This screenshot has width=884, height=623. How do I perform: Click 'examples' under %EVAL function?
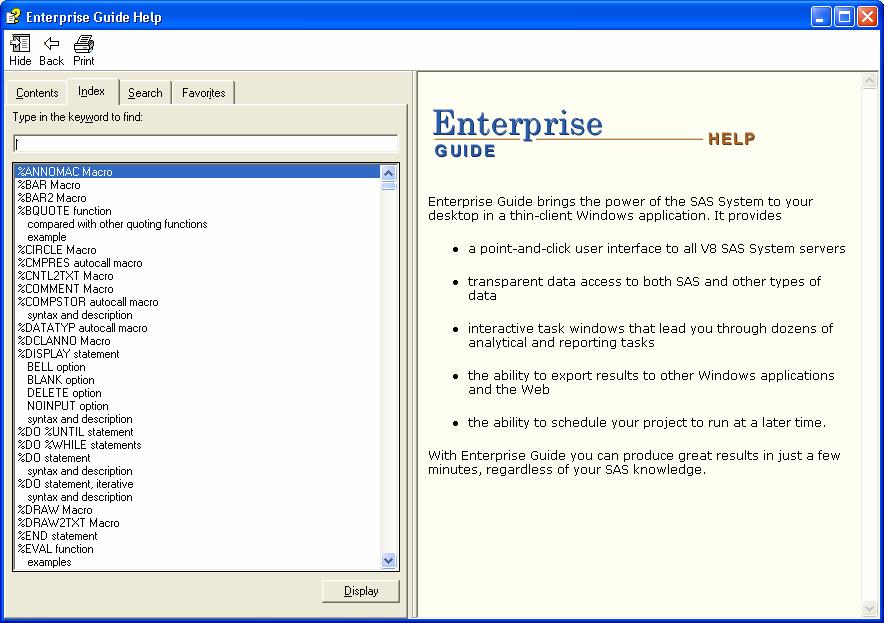coord(49,562)
